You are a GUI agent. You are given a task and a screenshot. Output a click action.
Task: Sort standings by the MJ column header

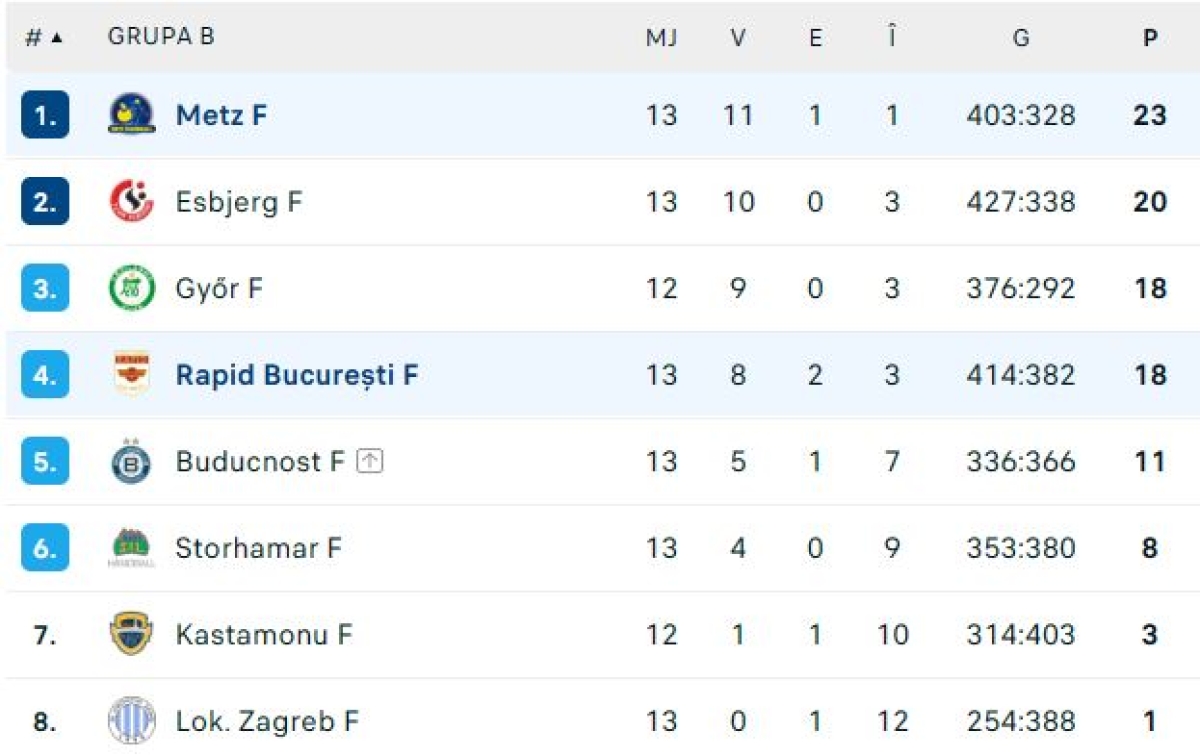pos(661,38)
